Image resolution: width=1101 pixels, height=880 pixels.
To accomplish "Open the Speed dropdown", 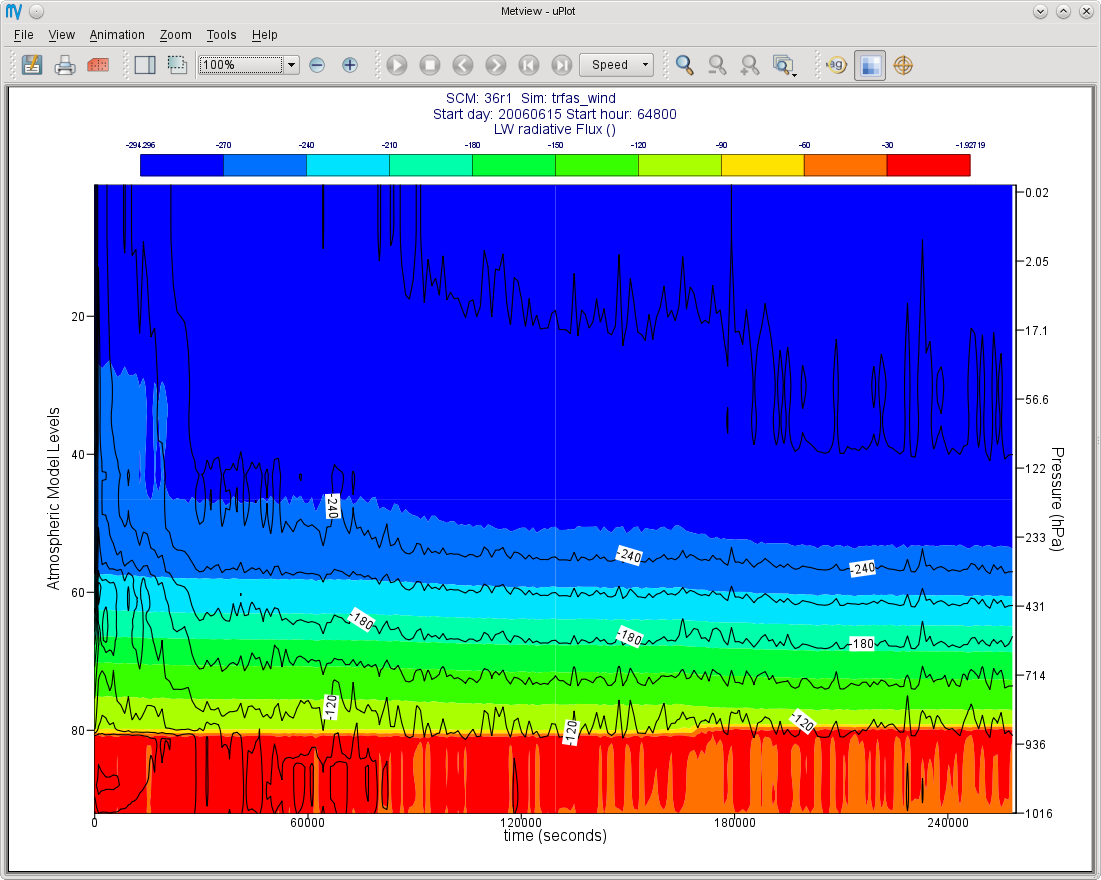I will 617,65.
